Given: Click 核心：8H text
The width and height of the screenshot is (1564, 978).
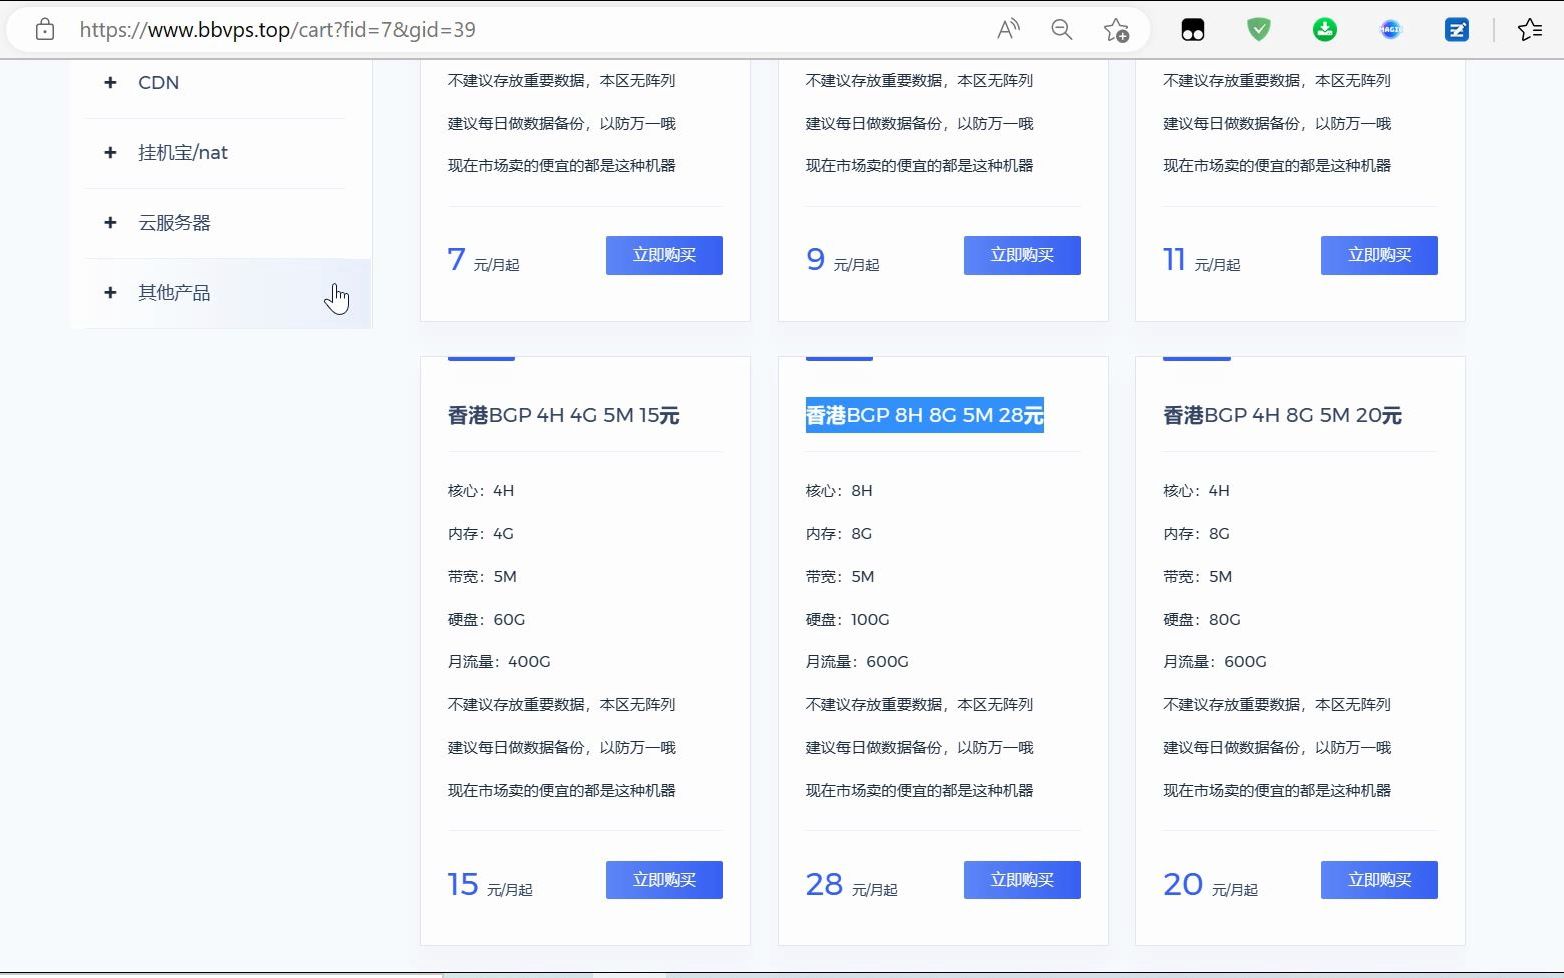Looking at the screenshot, I should click(839, 491).
